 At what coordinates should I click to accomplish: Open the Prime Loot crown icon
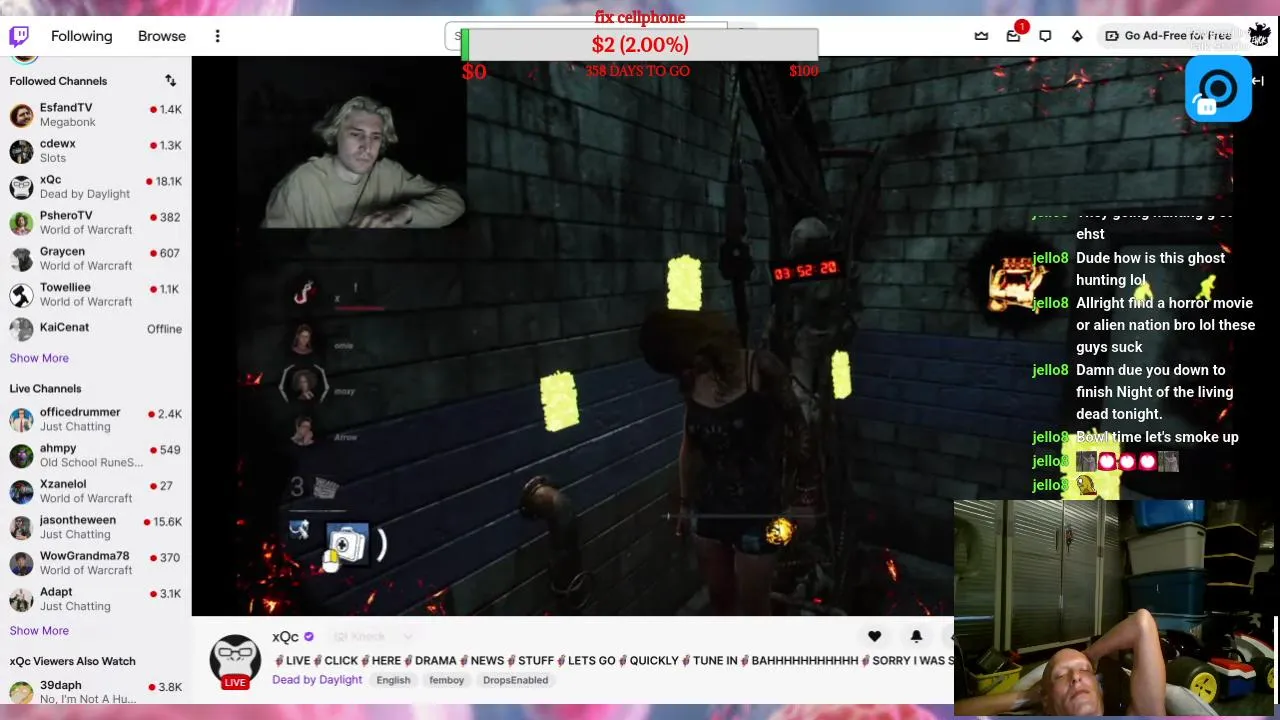pos(981,36)
